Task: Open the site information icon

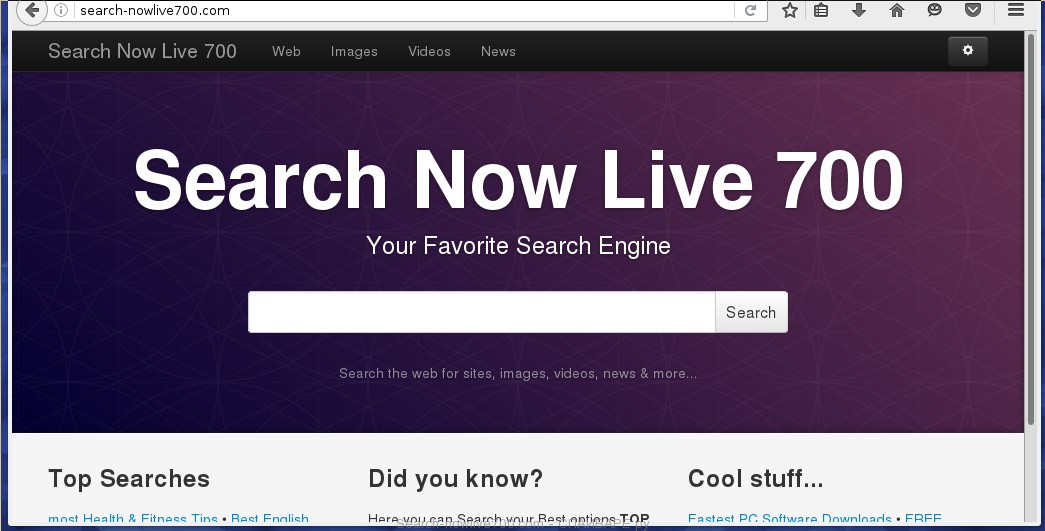Action: tap(61, 10)
